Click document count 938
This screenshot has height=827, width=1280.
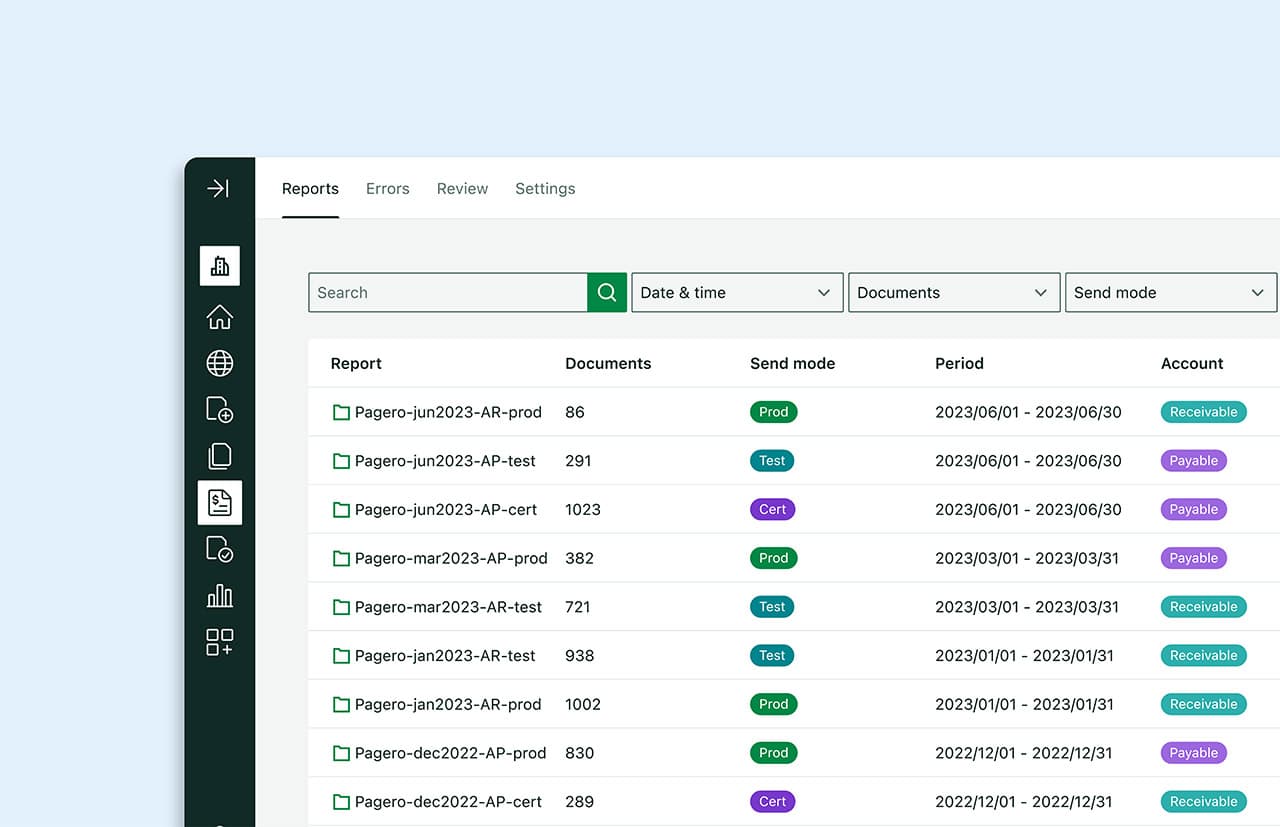(x=579, y=656)
